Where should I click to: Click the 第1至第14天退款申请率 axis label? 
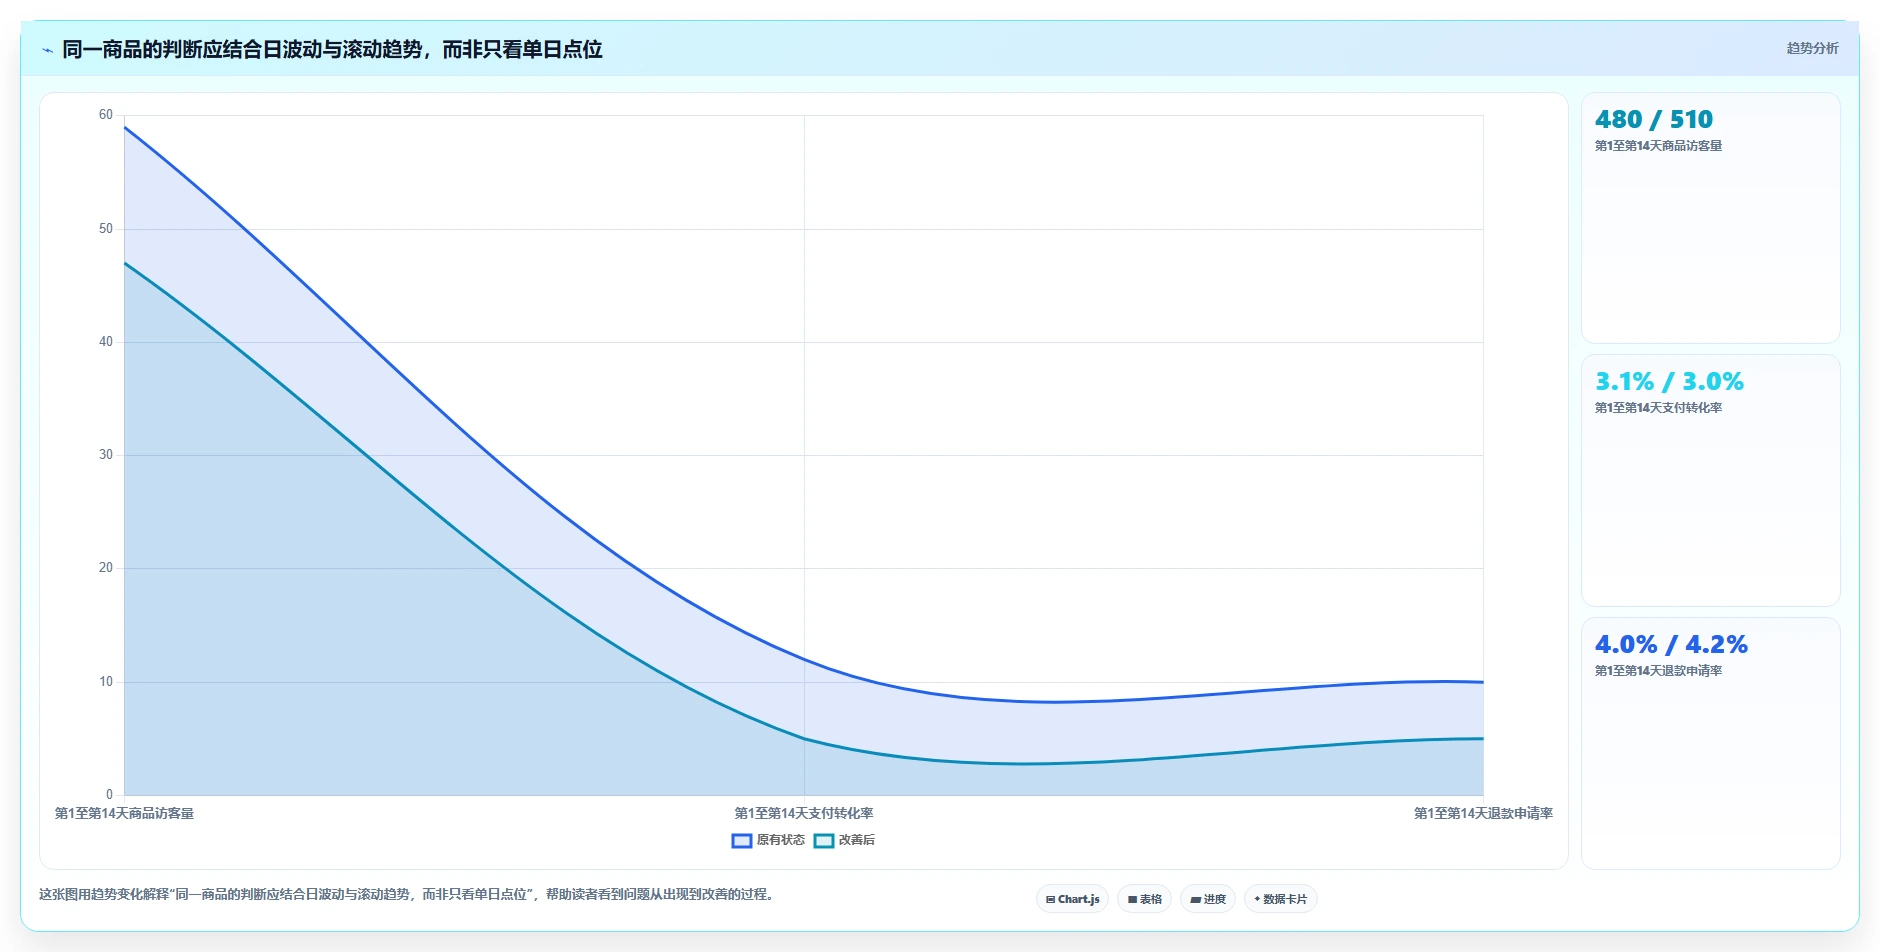coord(1483,814)
